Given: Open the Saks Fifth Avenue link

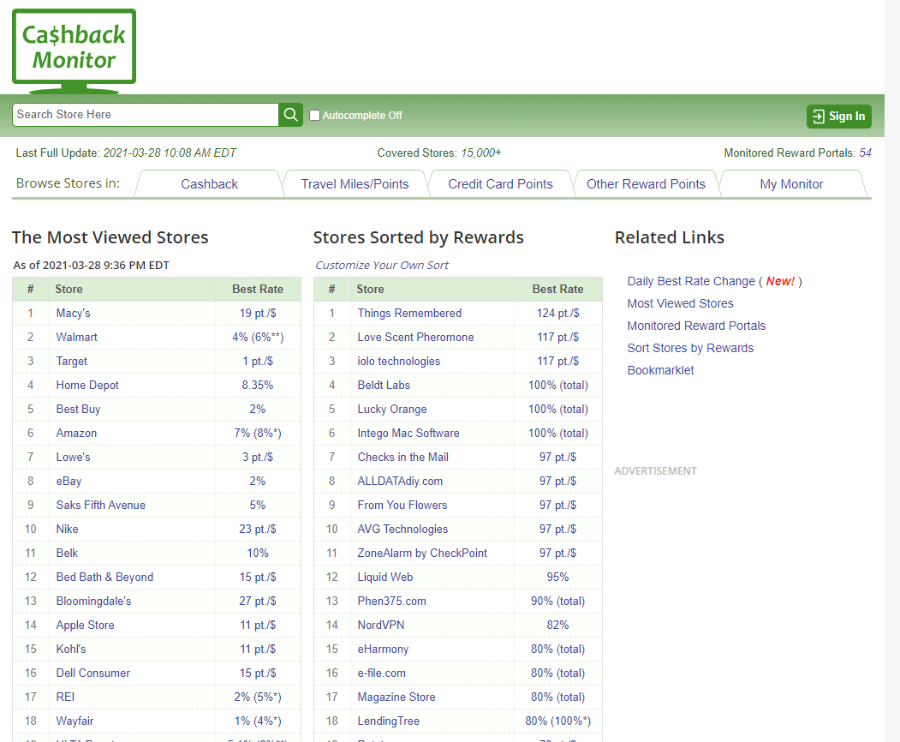Looking at the screenshot, I should tap(100, 506).
